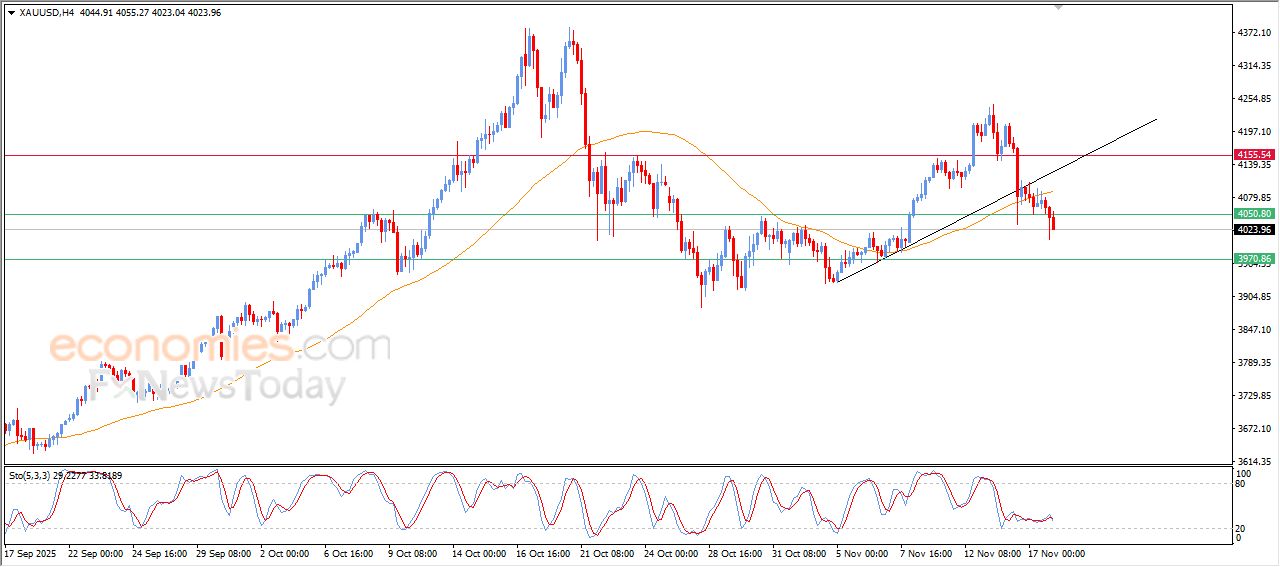Click the black triangle before XAUUSD,H4

[x=11, y=13]
